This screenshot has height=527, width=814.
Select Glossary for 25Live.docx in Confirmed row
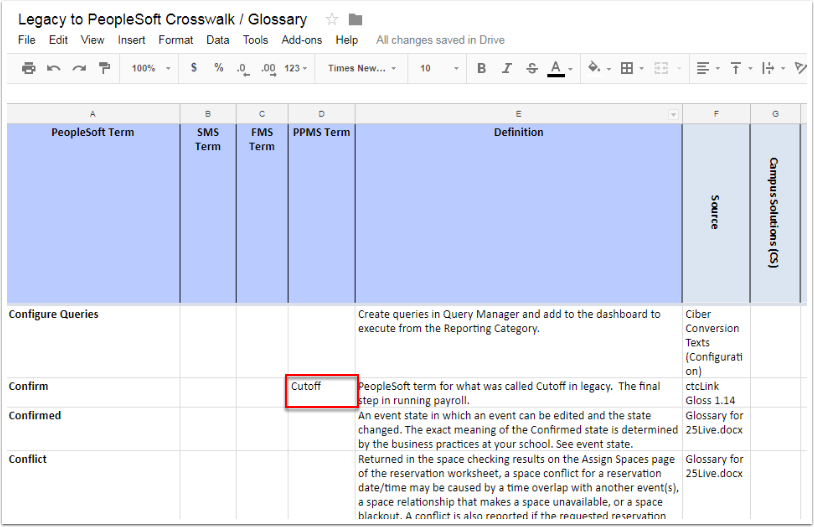[716, 429]
